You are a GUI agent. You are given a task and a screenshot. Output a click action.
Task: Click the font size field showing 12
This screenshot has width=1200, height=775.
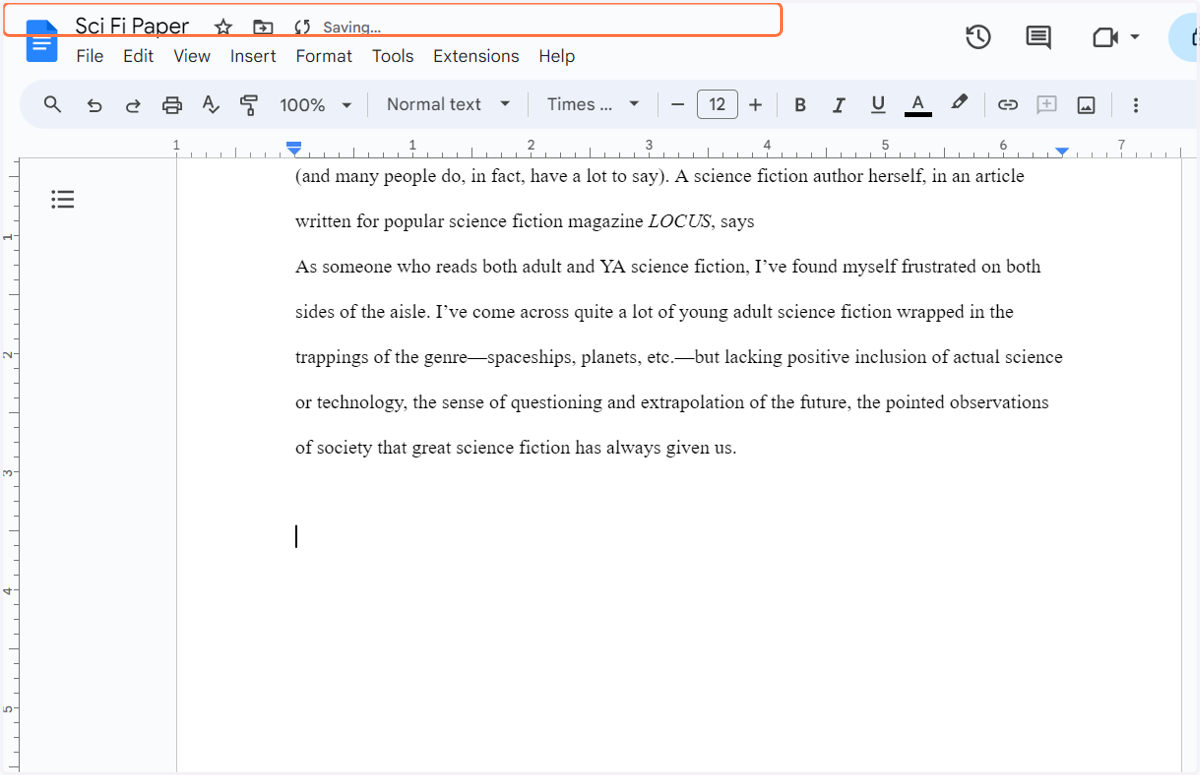click(x=717, y=104)
